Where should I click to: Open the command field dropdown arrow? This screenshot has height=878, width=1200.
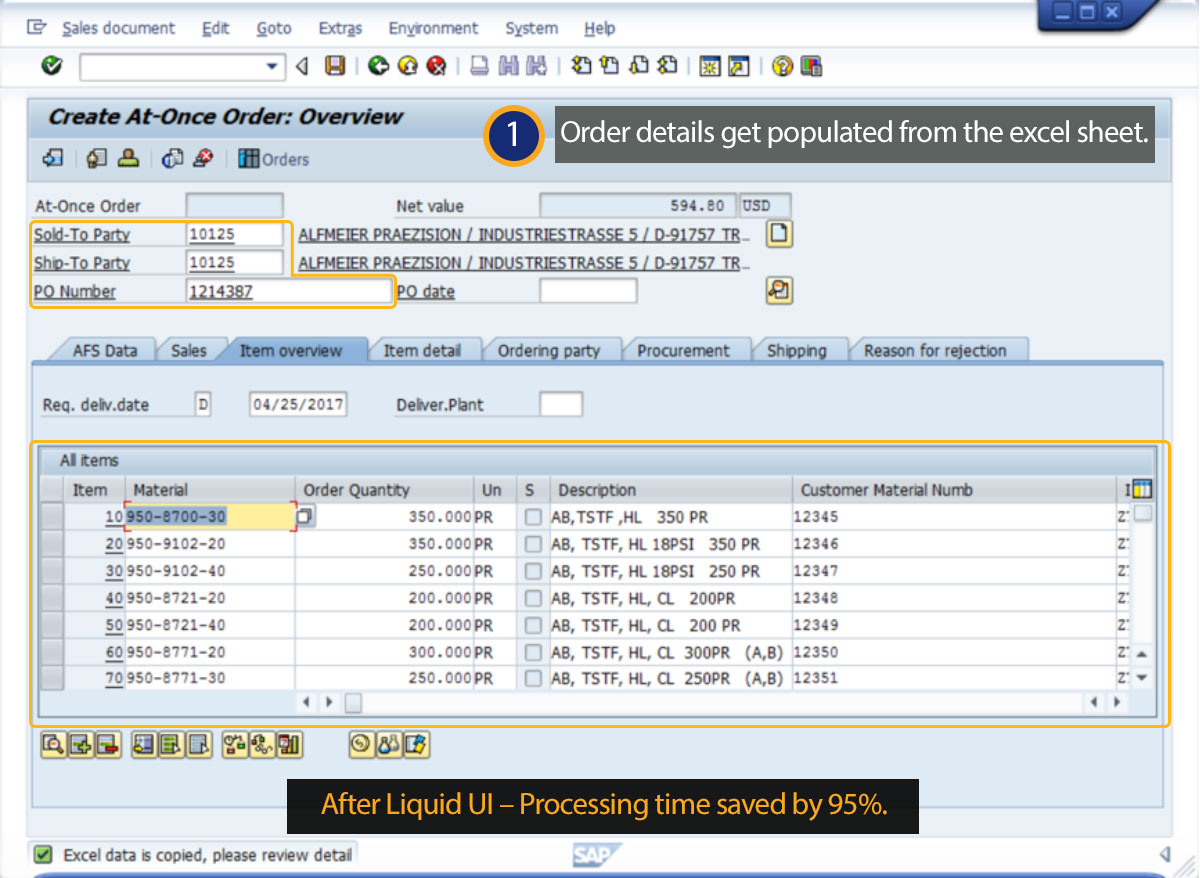(x=272, y=67)
